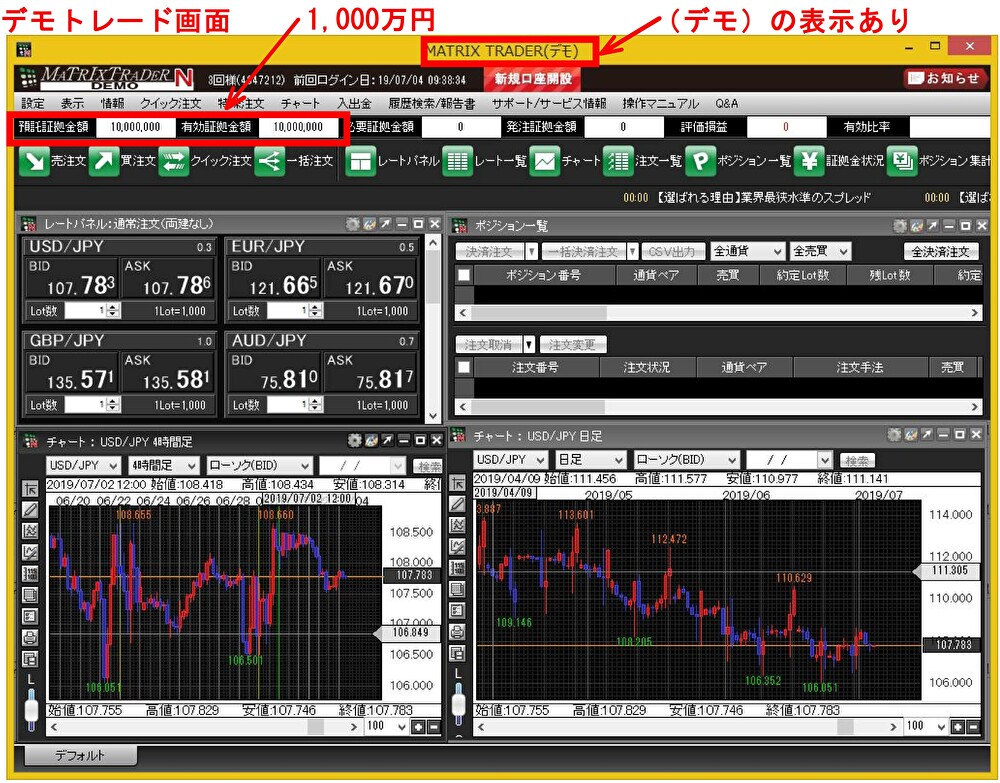The width and height of the screenshot is (1000, 783).
Task: Open the USD/JPY pair dropdown in the 4-hour chart
Action: click(x=83, y=465)
